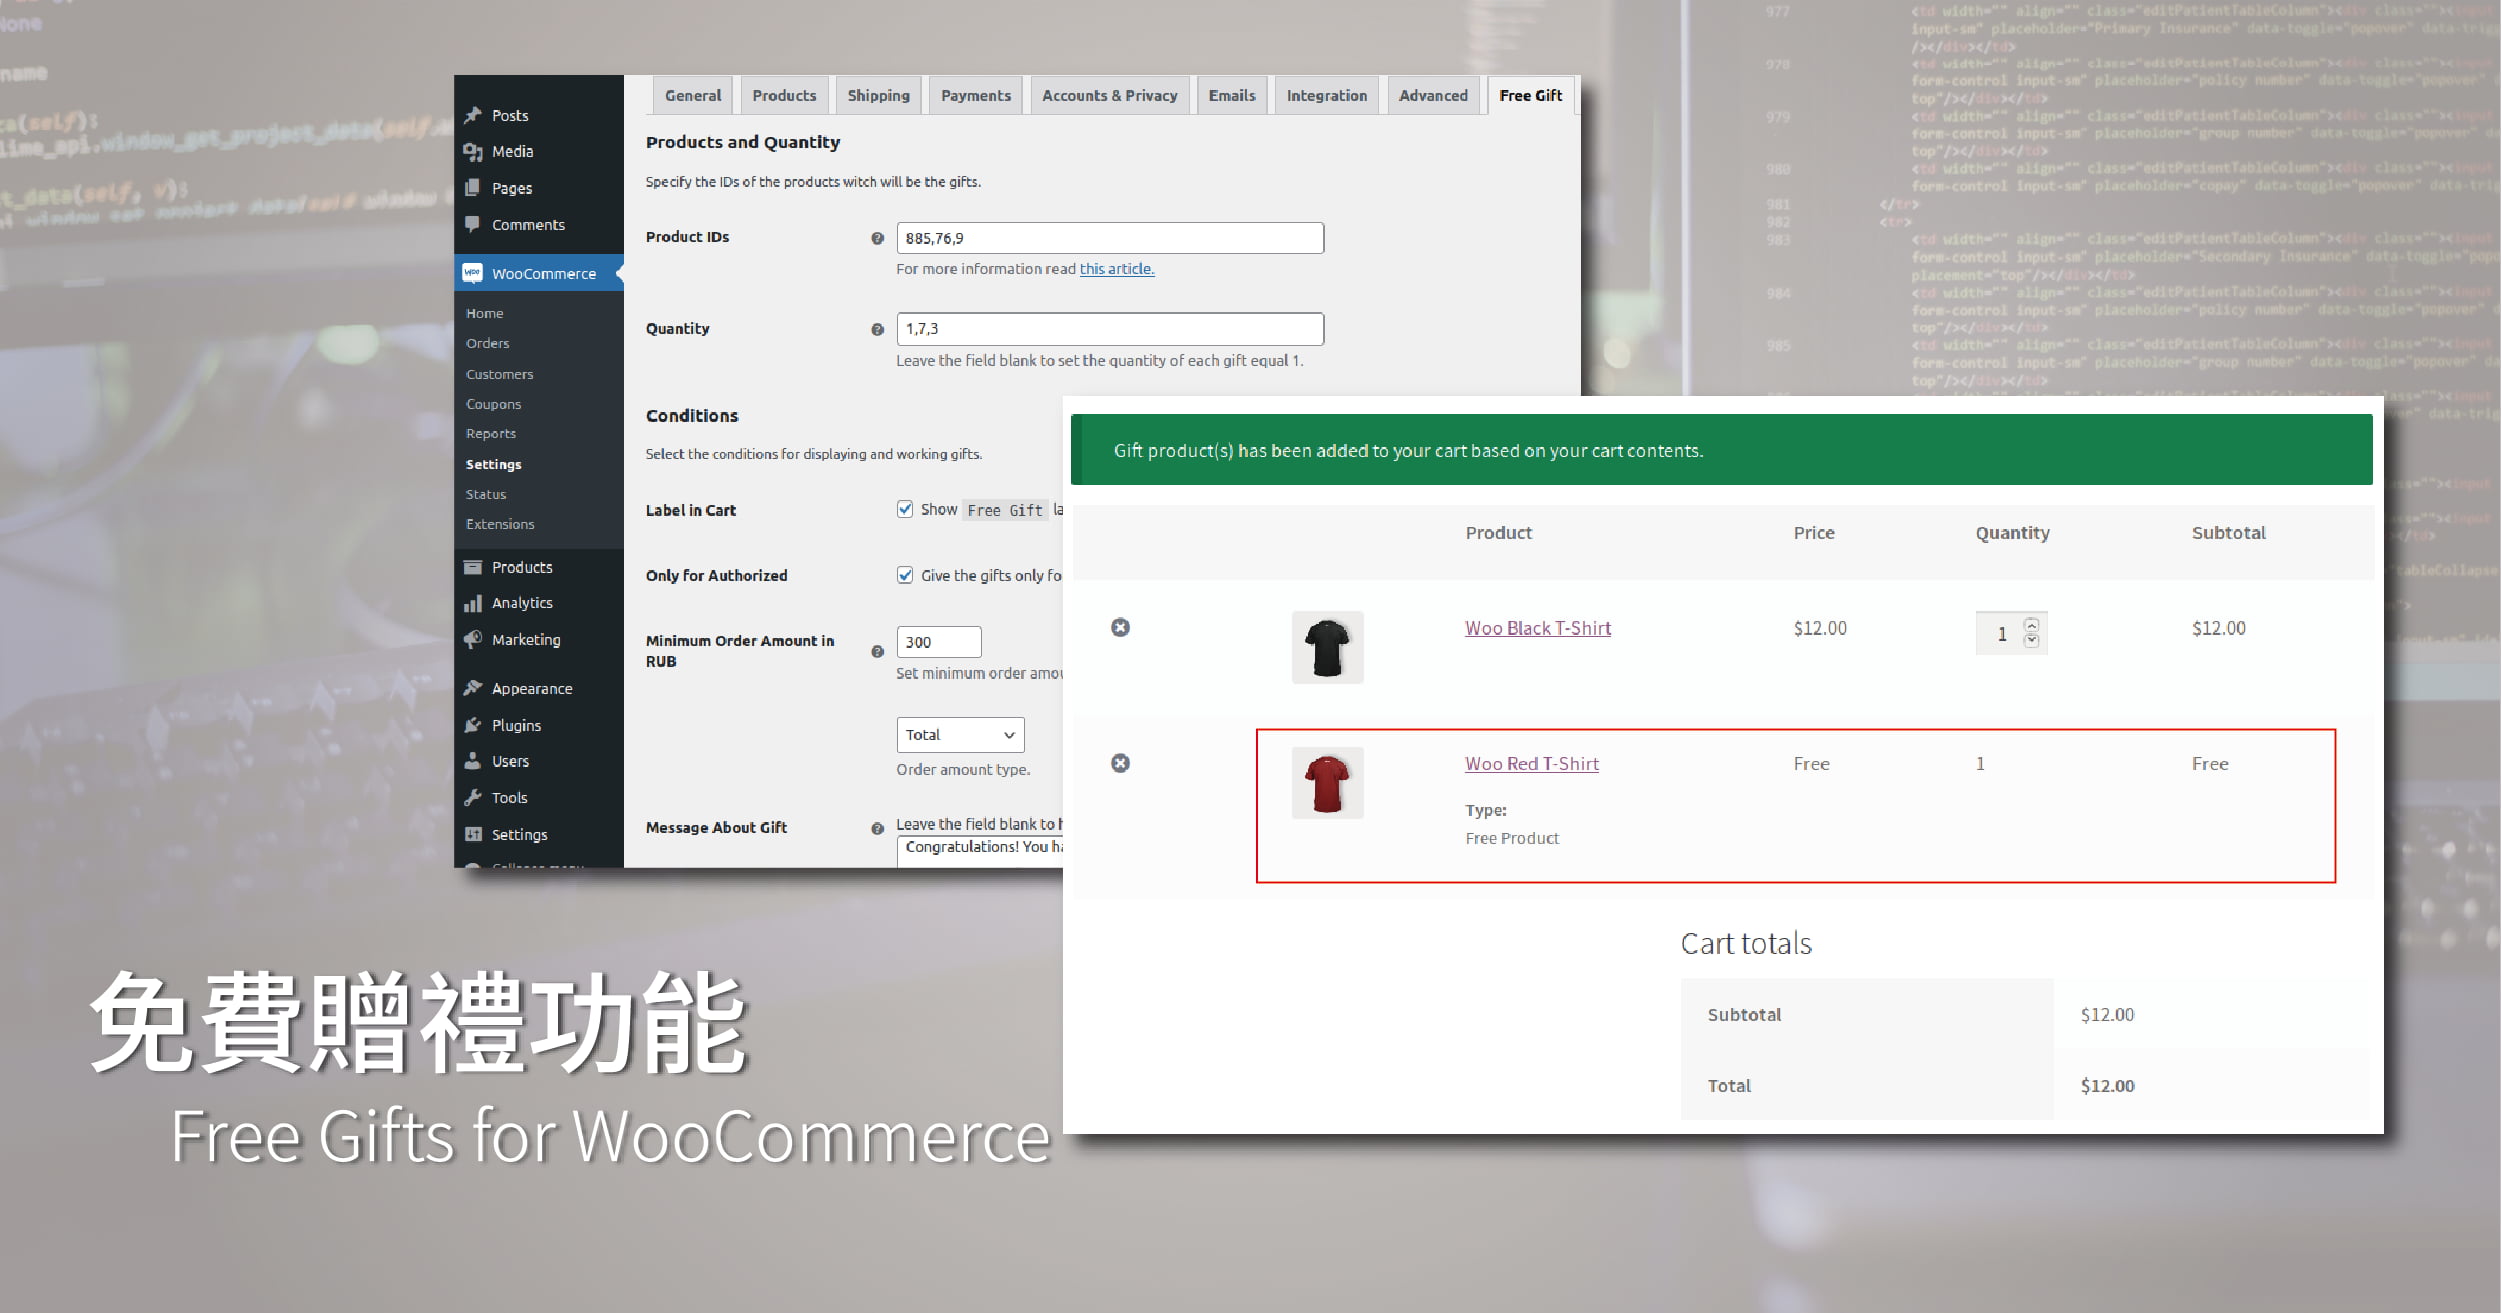2501x1313 pixels.
Task: Click the 'Products and Quantity' heading
Action: [742, 142]
